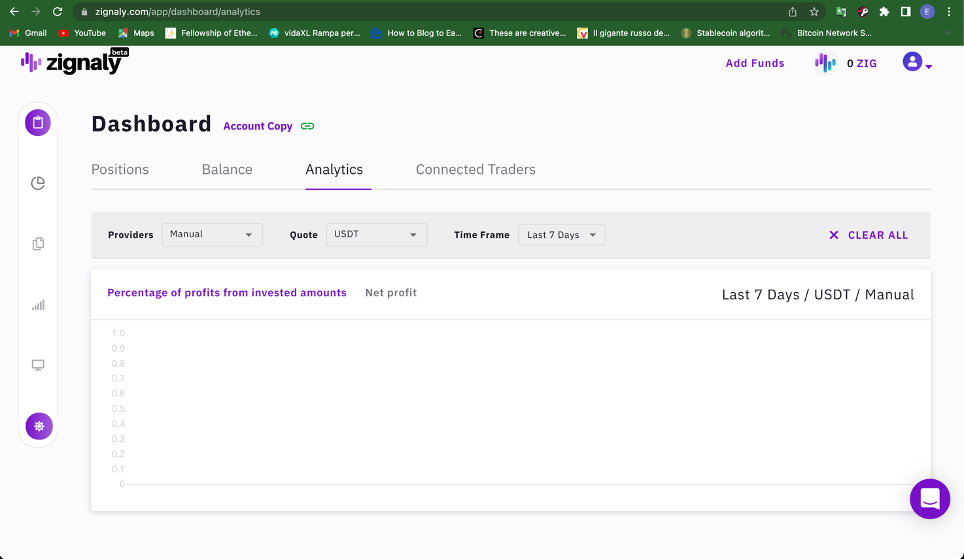Click the Dashboard page title
The width and height of the screenshot is (964, 560).
151,124
